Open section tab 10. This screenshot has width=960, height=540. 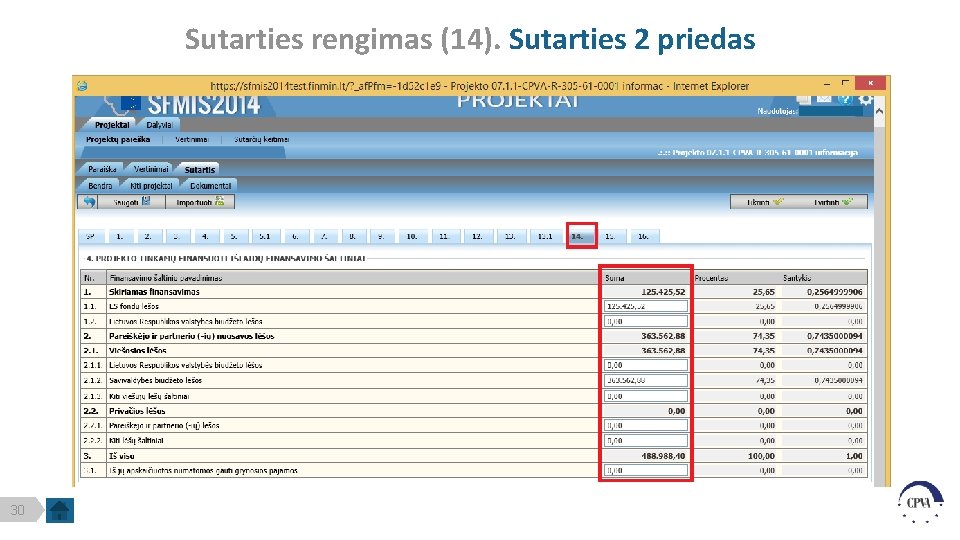coord(412,236)
